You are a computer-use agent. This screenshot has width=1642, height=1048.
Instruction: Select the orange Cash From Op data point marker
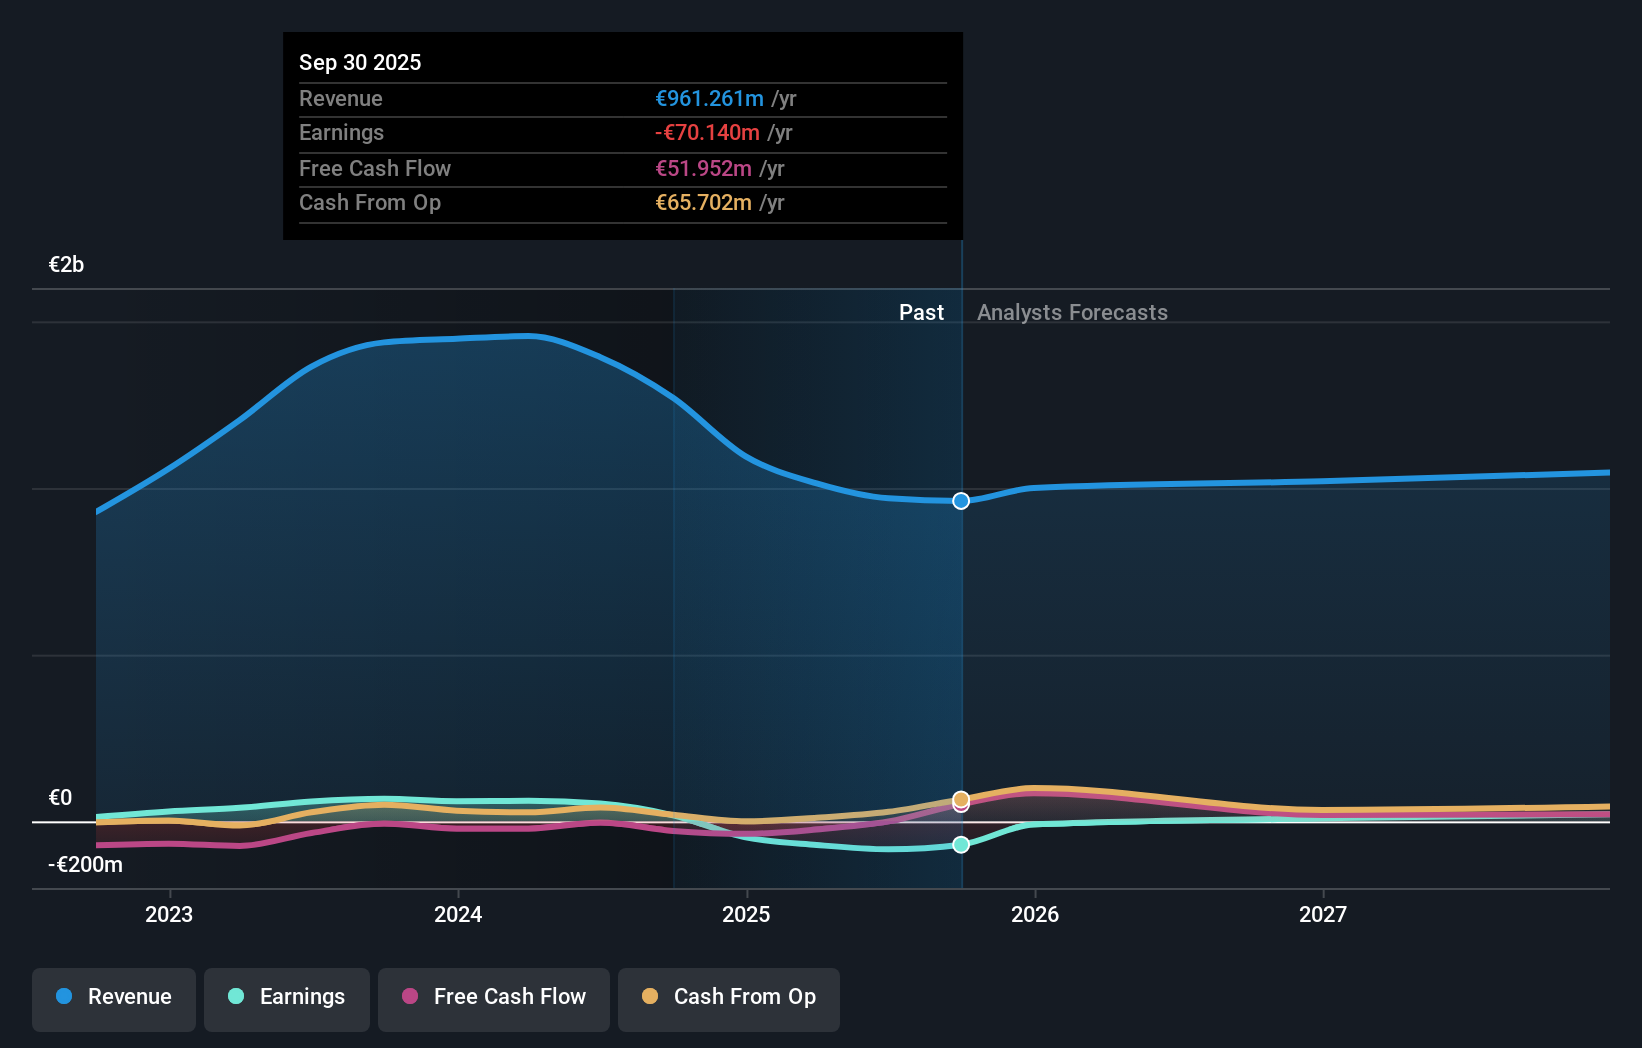(x=961, y=800)
